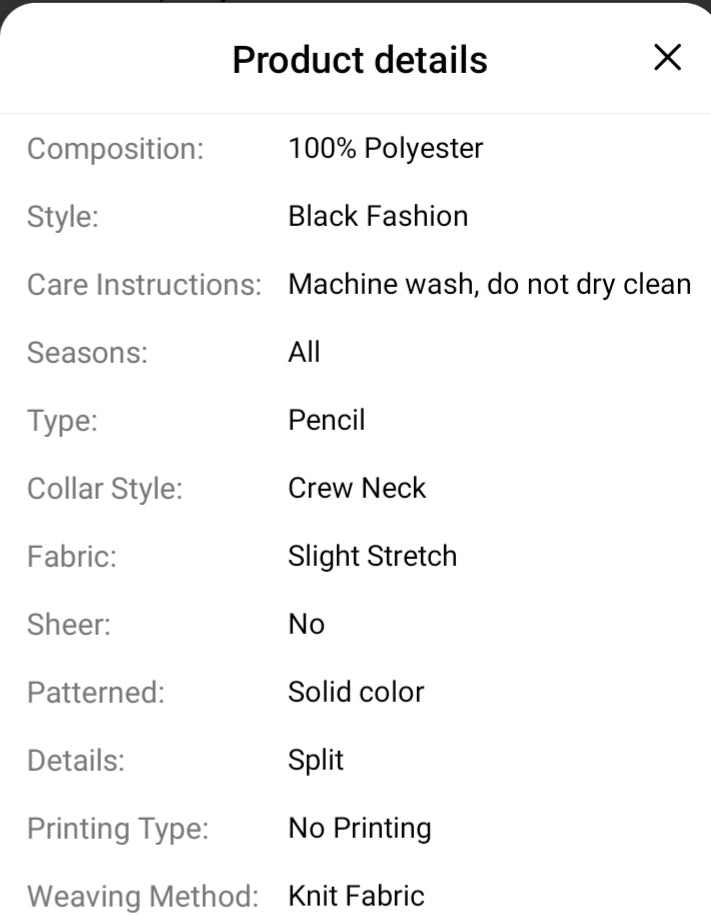Click the Split details value

point(315,760)
